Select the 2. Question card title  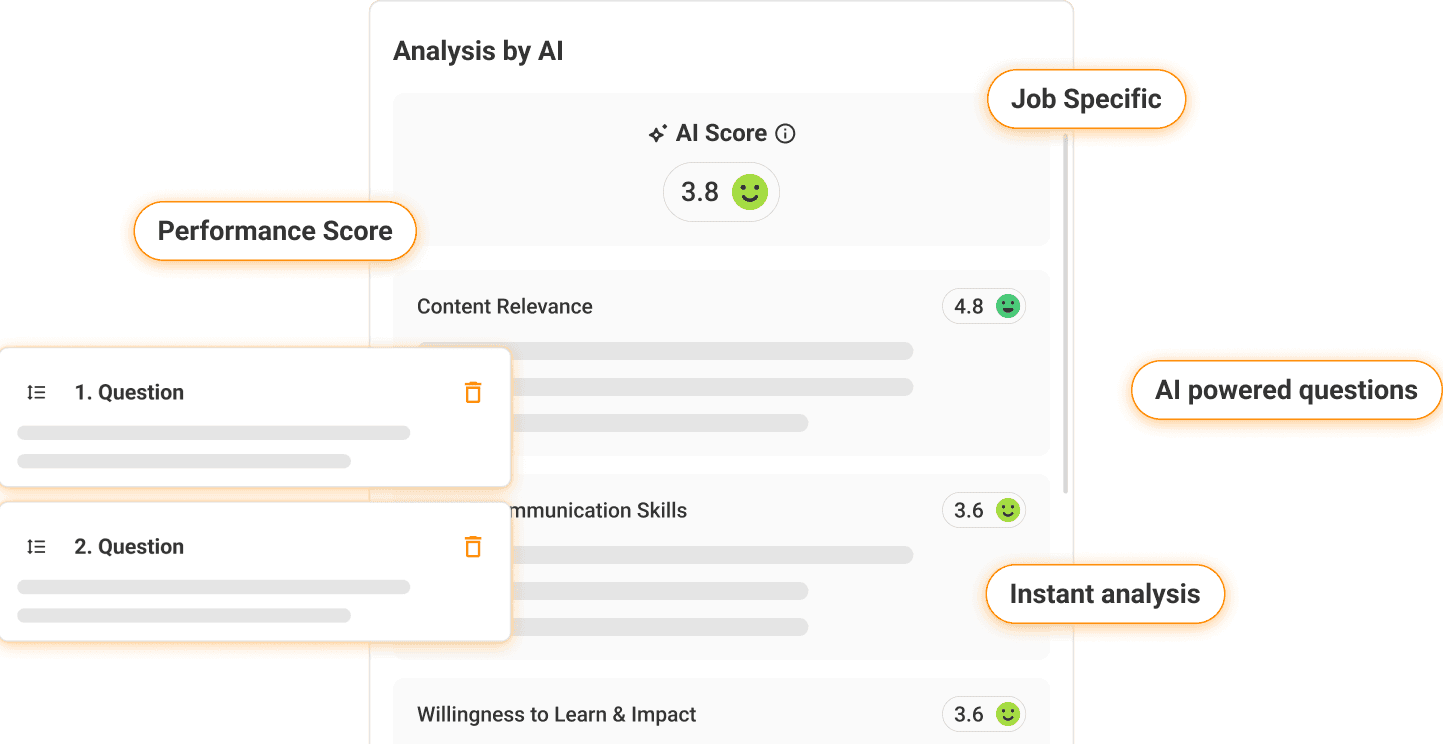[x=129, y=546]
